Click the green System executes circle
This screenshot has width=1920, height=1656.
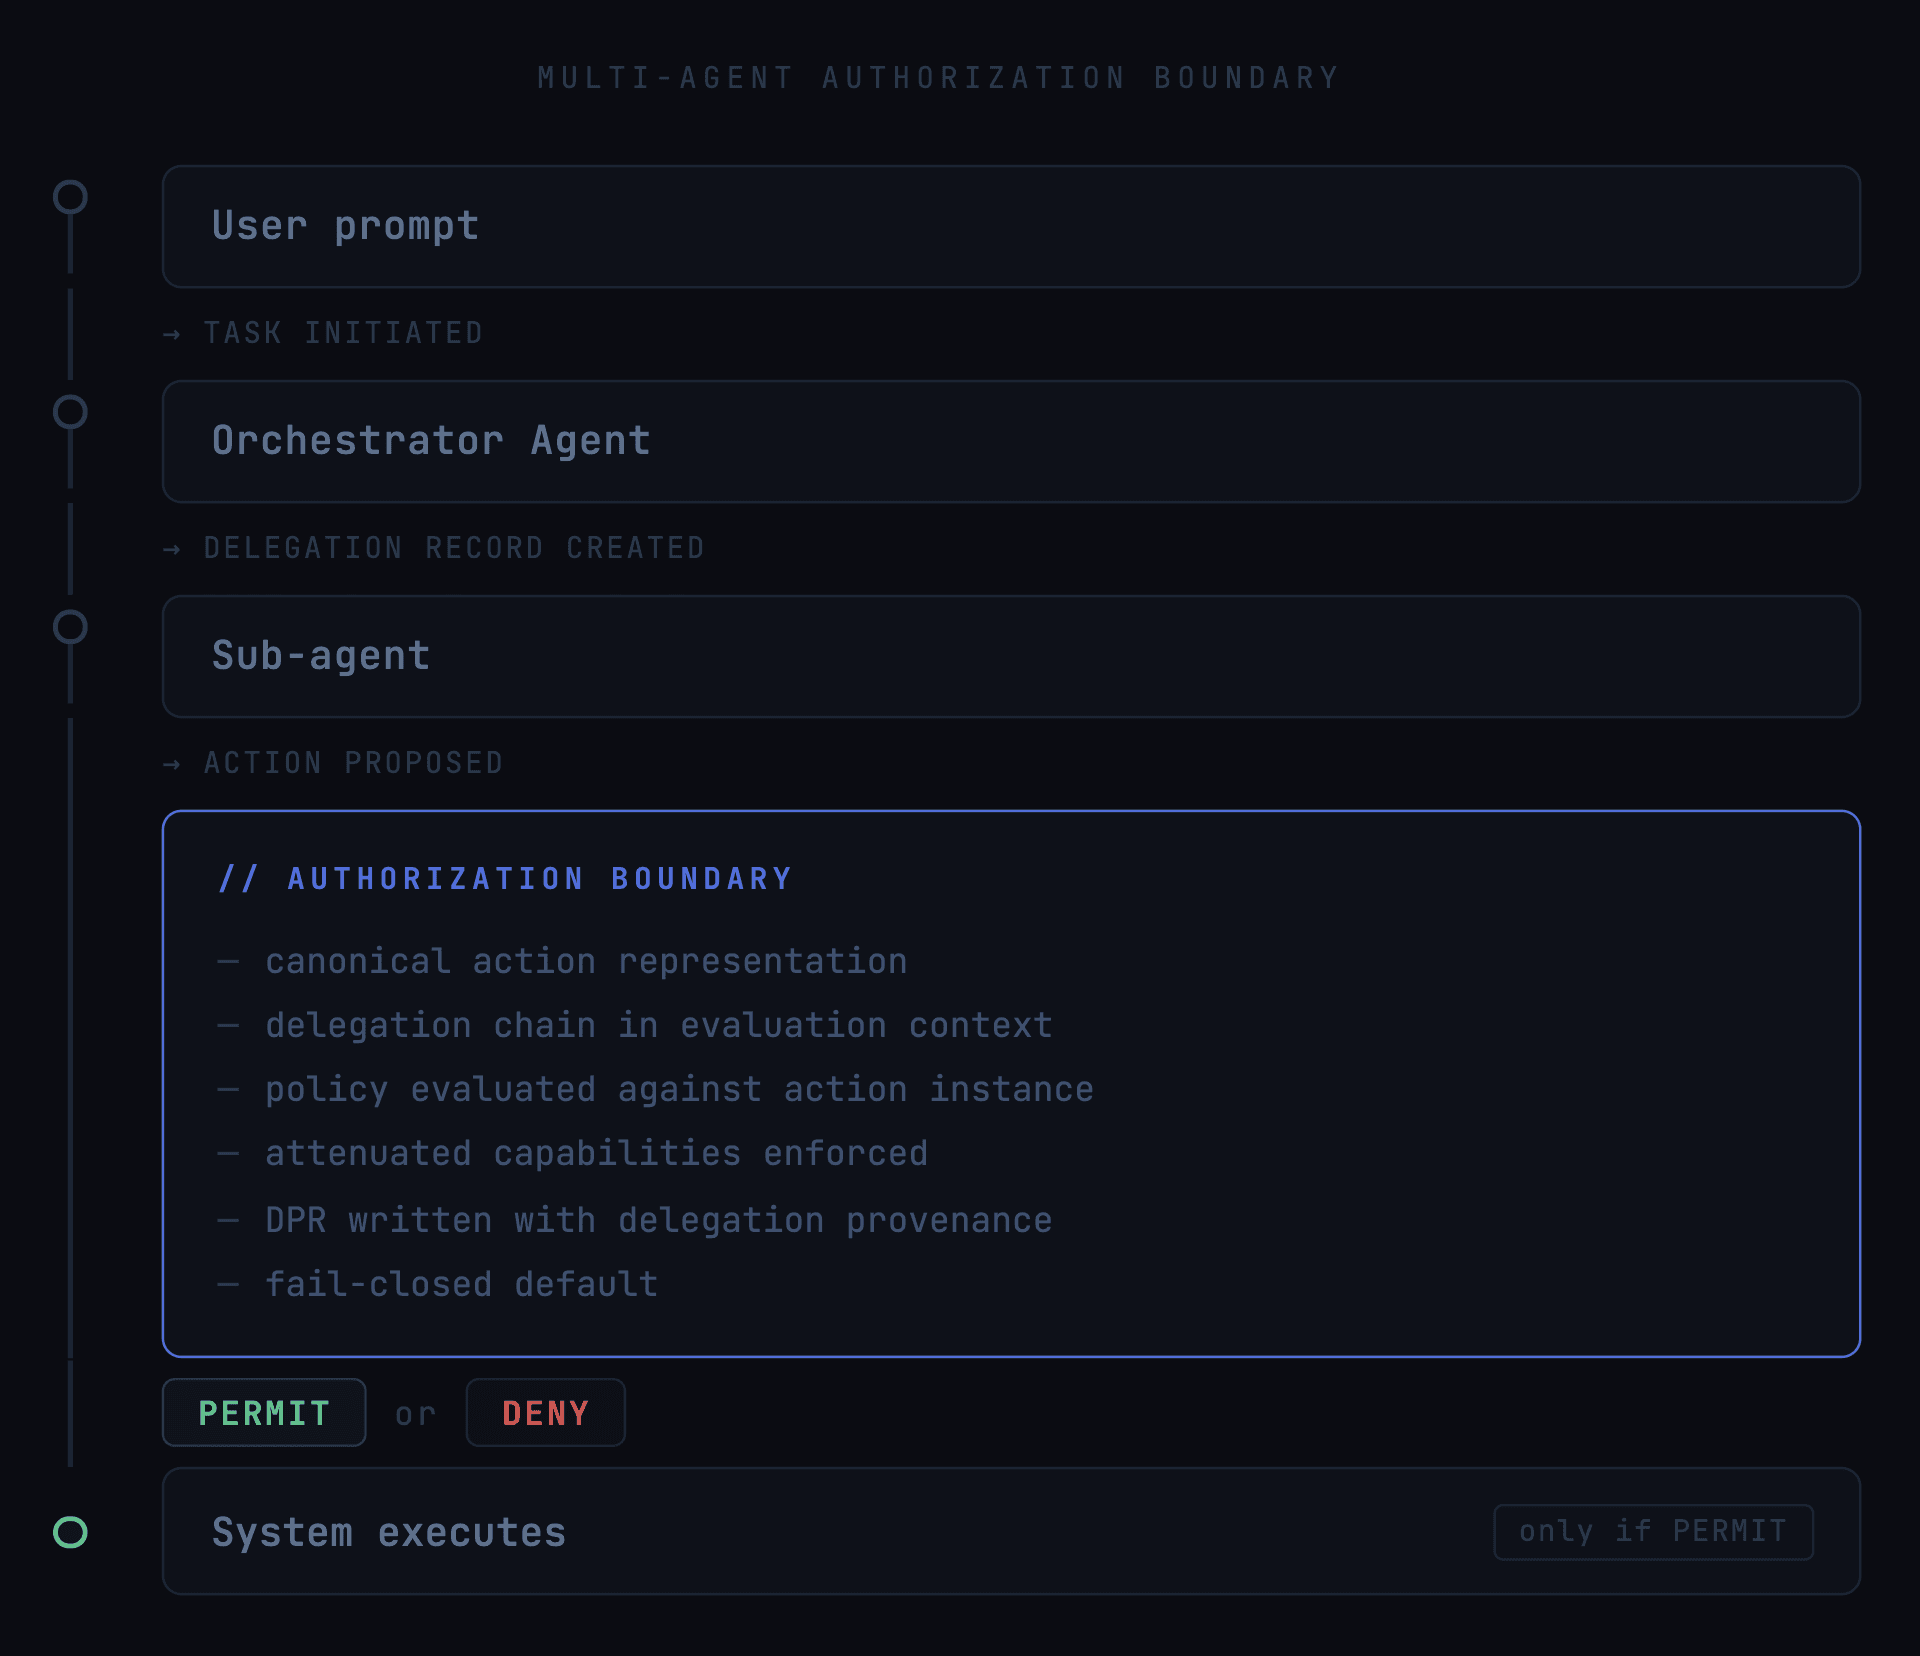point(70,1532)
